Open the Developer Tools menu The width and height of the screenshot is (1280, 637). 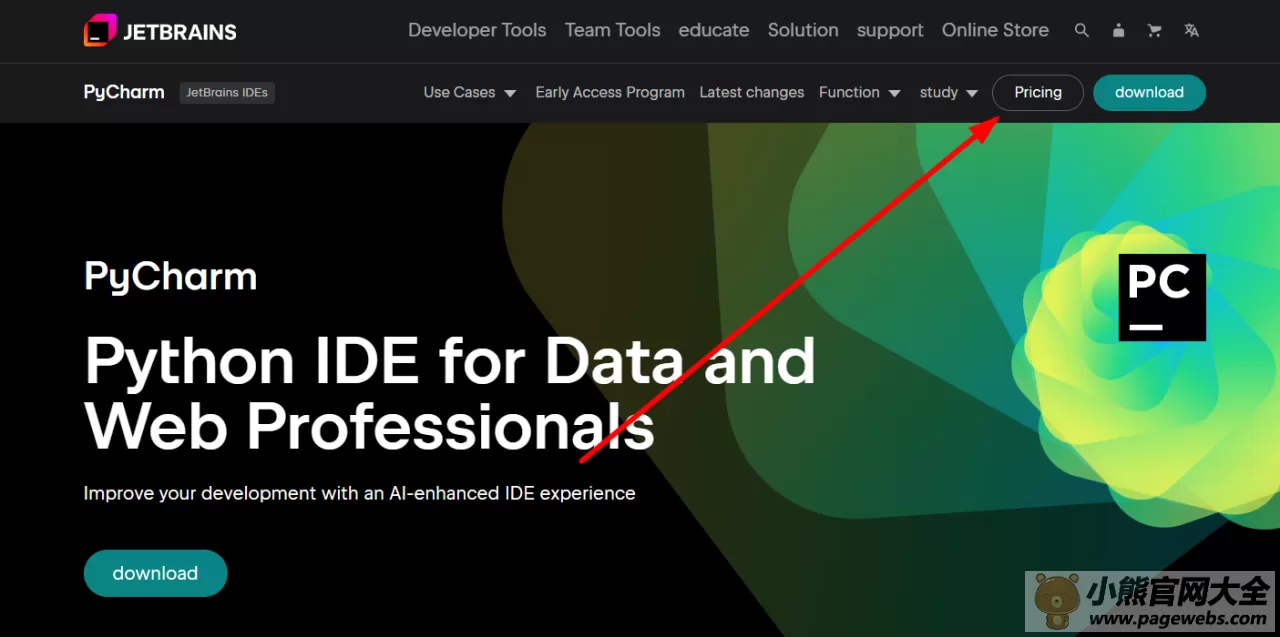point(477,30)
